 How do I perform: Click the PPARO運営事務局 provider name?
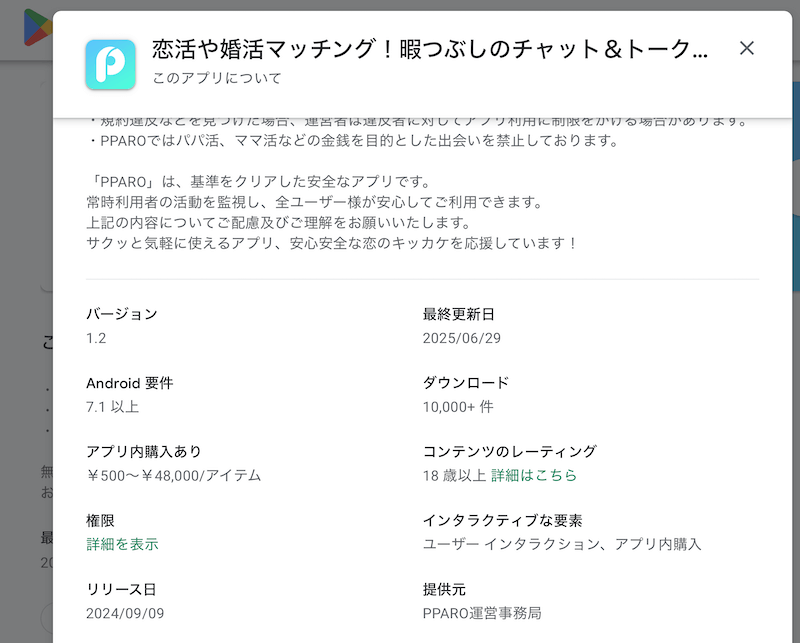point(482,613)
